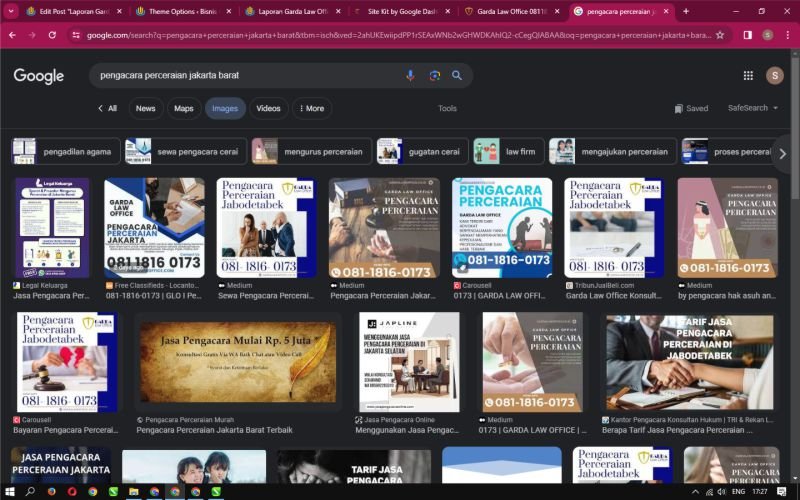This screenshot has width=800, height=500.
Task: Click the voice search microphone icon
Action: 410,75
